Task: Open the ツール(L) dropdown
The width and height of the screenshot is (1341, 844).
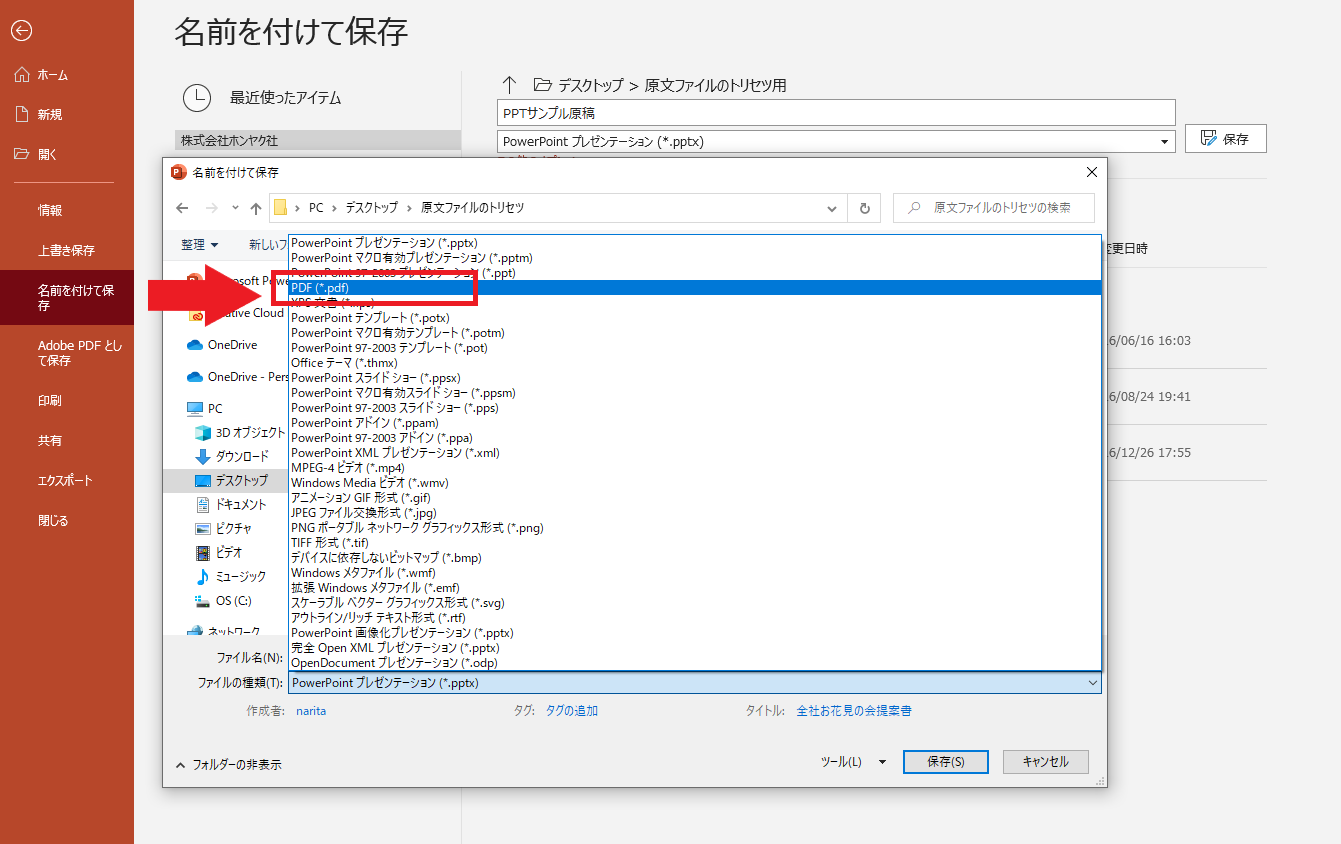Action: pyautogui.click(x=853, y=762)
